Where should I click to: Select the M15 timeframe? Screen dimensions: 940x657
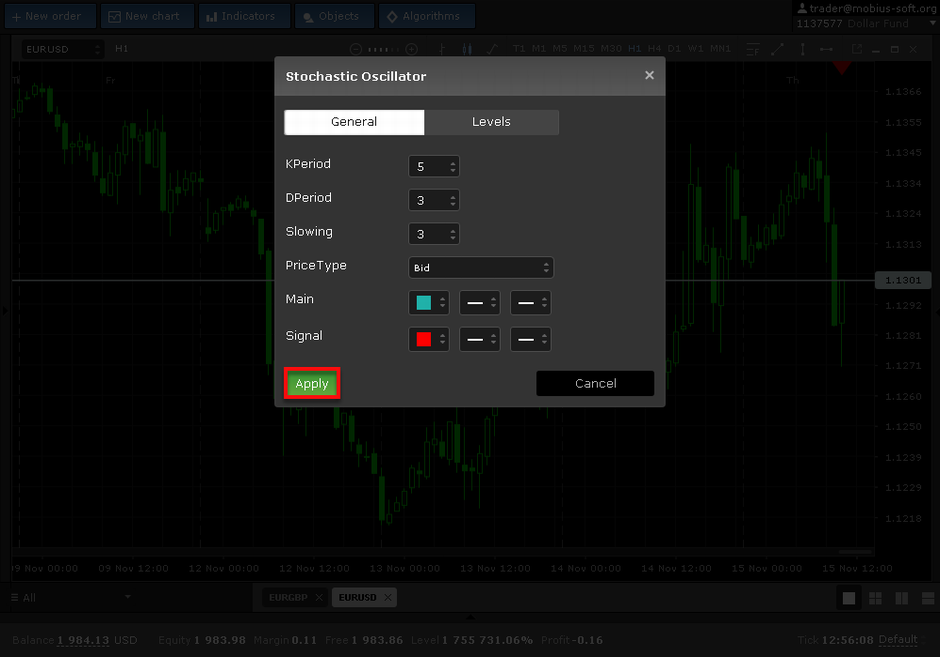584,49
